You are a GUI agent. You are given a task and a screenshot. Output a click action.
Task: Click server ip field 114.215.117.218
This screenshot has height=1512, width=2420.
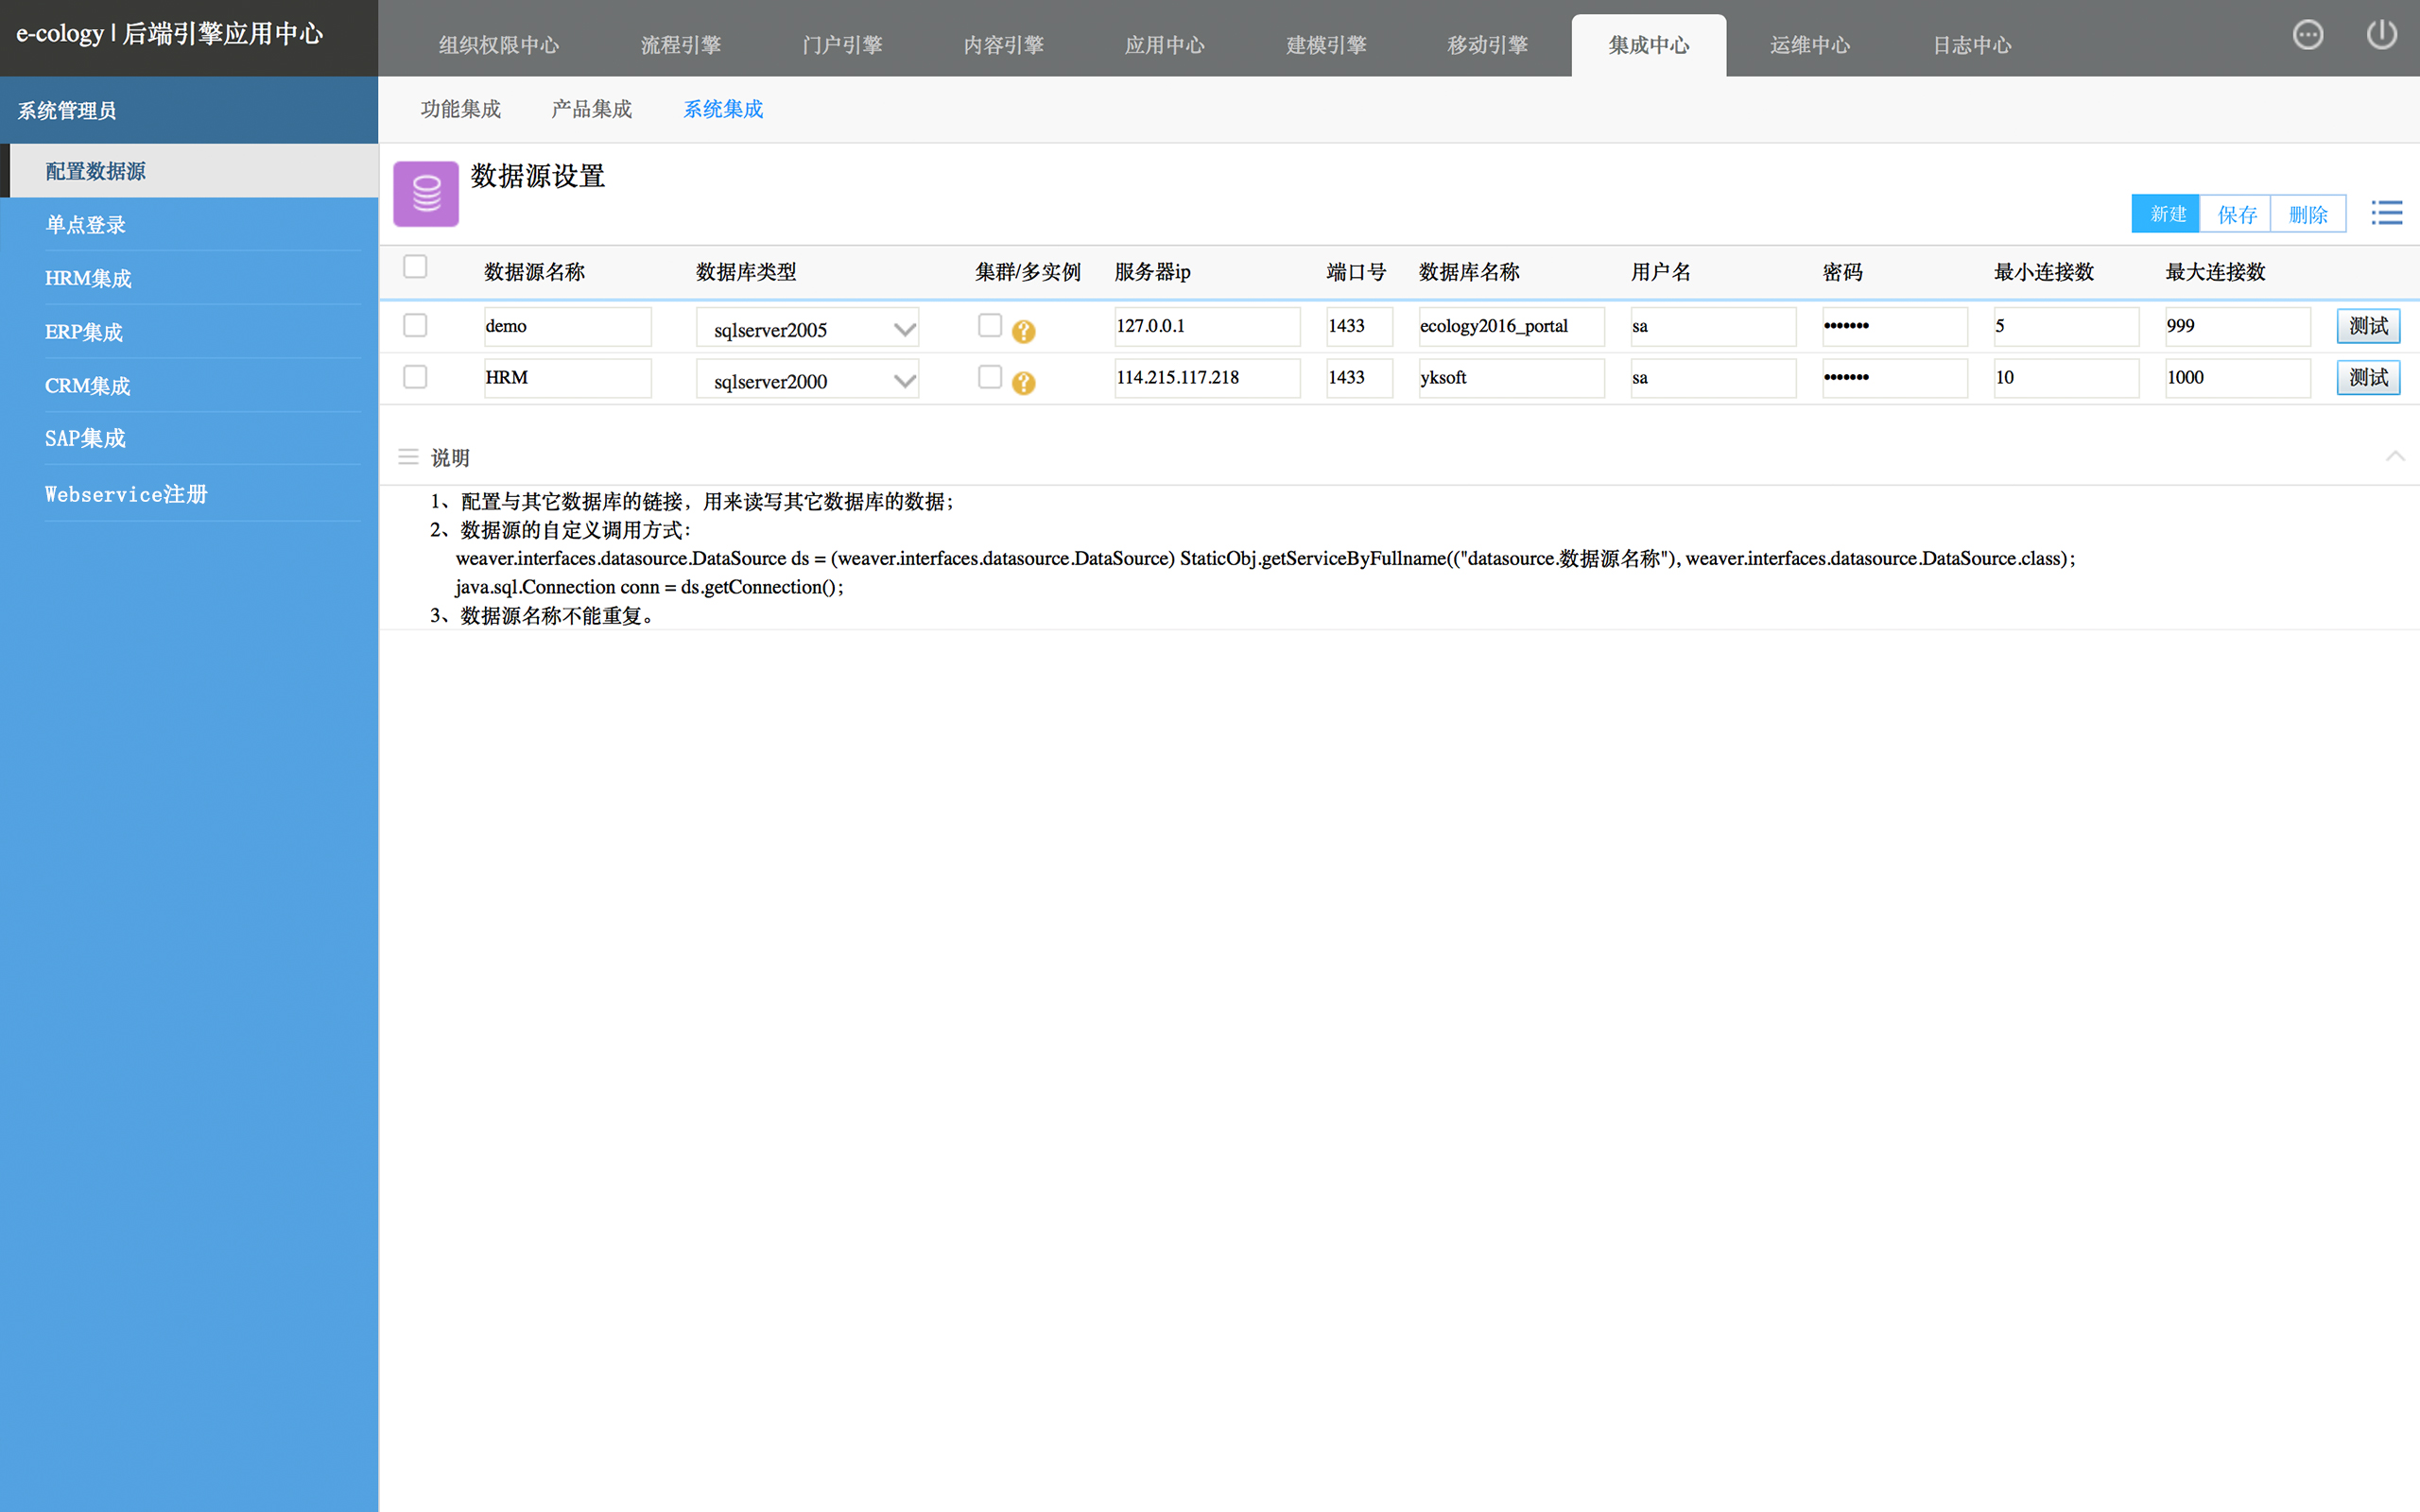(1206, 378)
